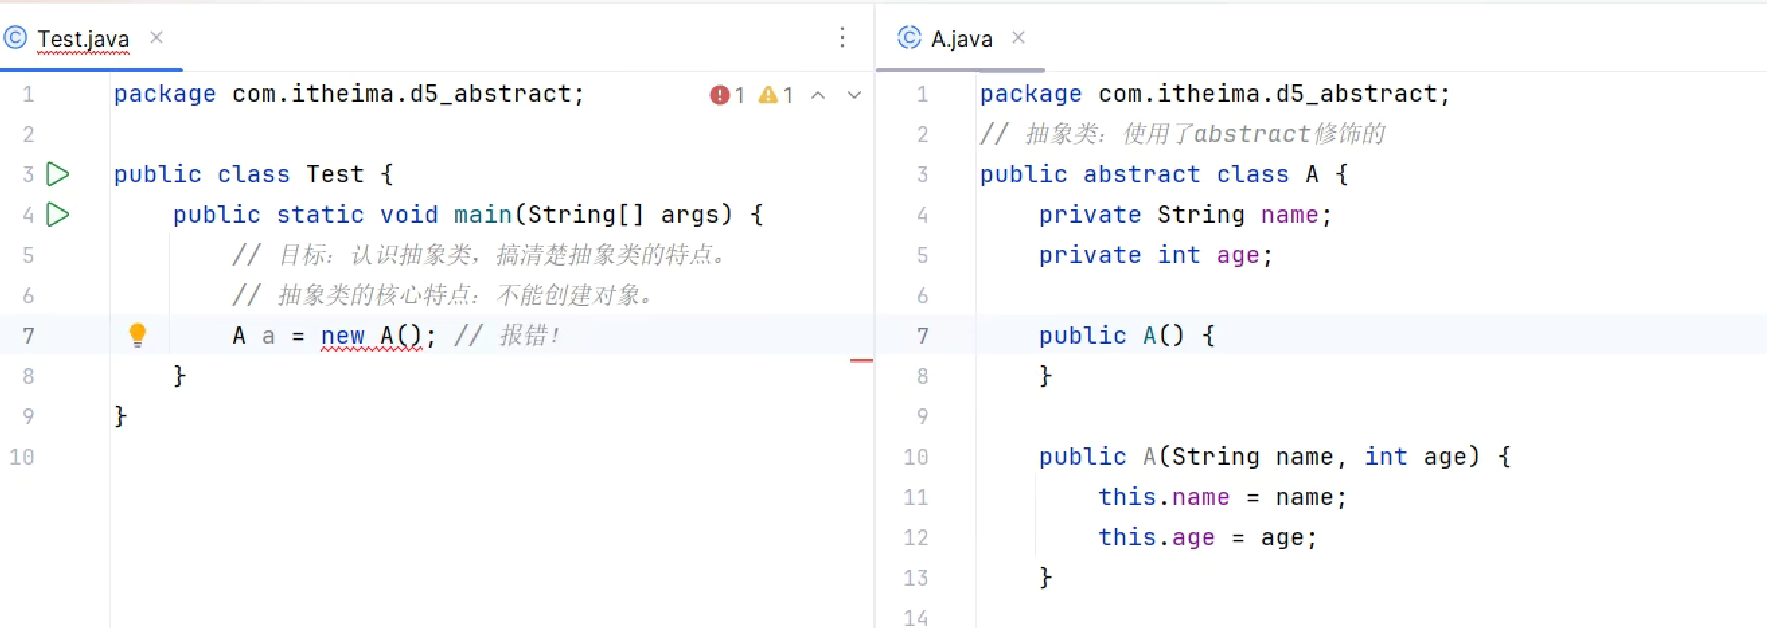Screen dimensions: 1767x628
Task: Open the three-dot tab options menu
Action: pyautogui.click(x=842, y=38)
